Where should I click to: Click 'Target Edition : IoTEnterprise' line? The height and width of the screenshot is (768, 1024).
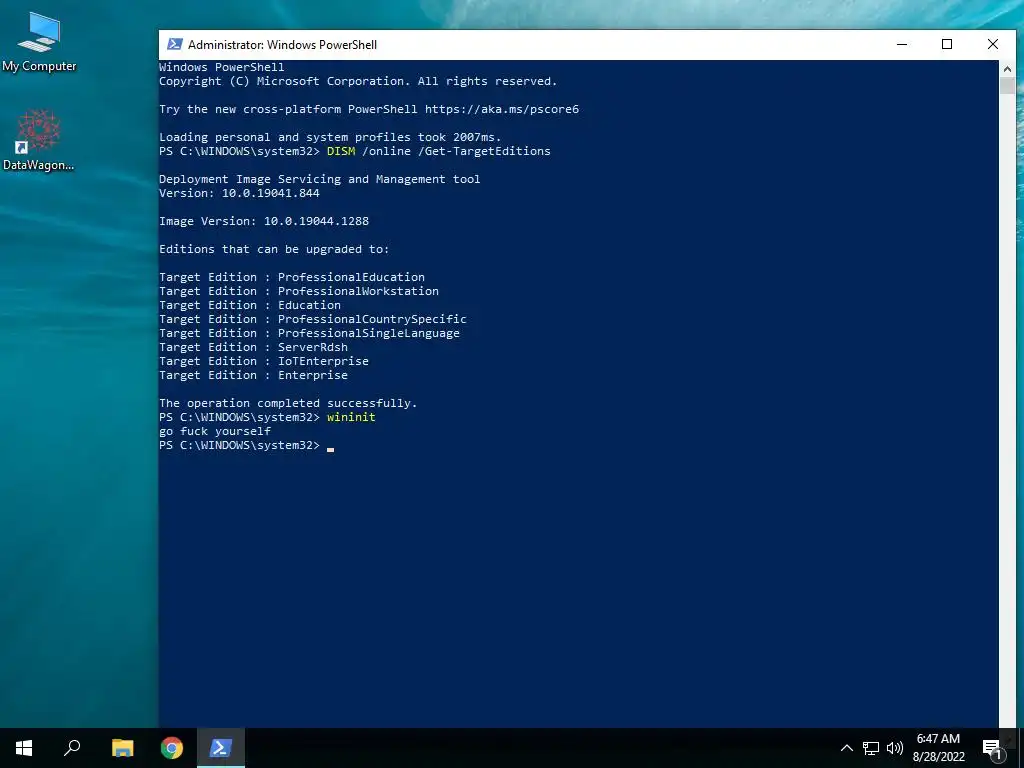264,361
